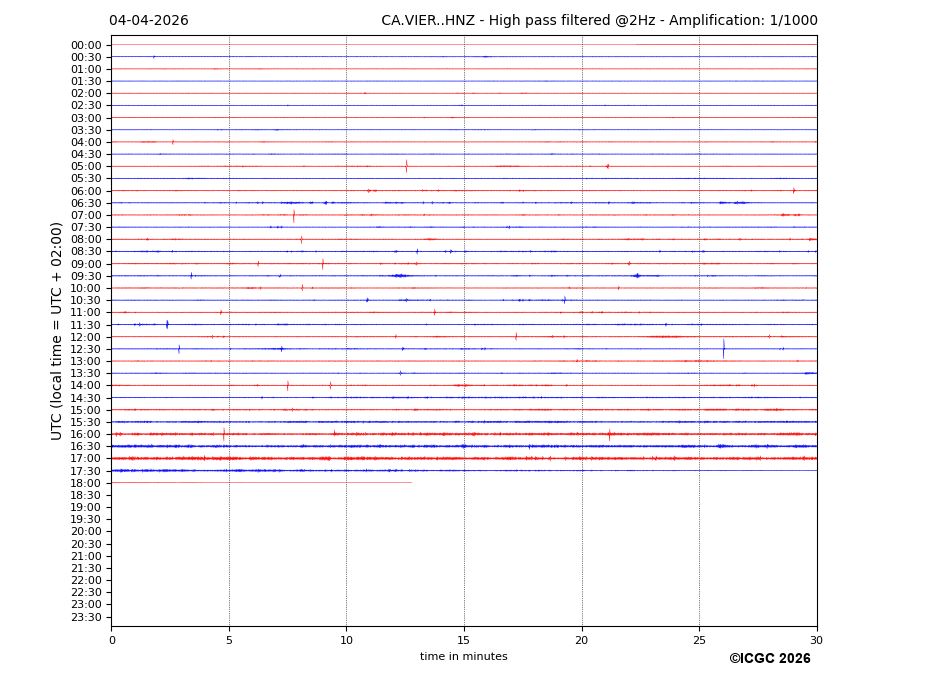Select the 05:00 time row label

pyautogui.click(x=86, y=167)
